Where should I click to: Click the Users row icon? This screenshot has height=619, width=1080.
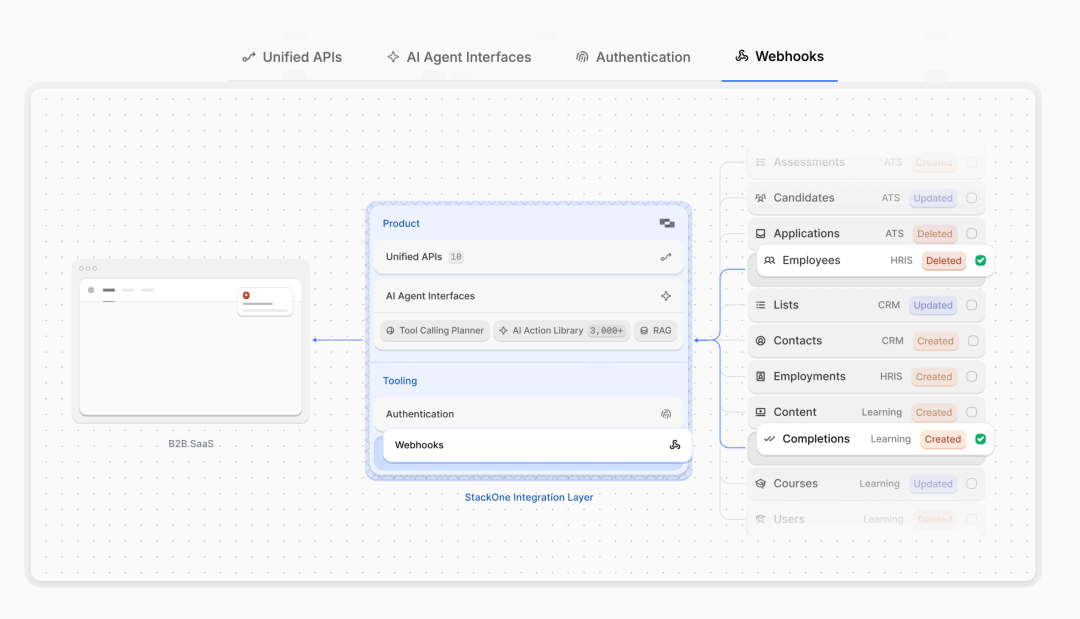click(x=760, y=519)
